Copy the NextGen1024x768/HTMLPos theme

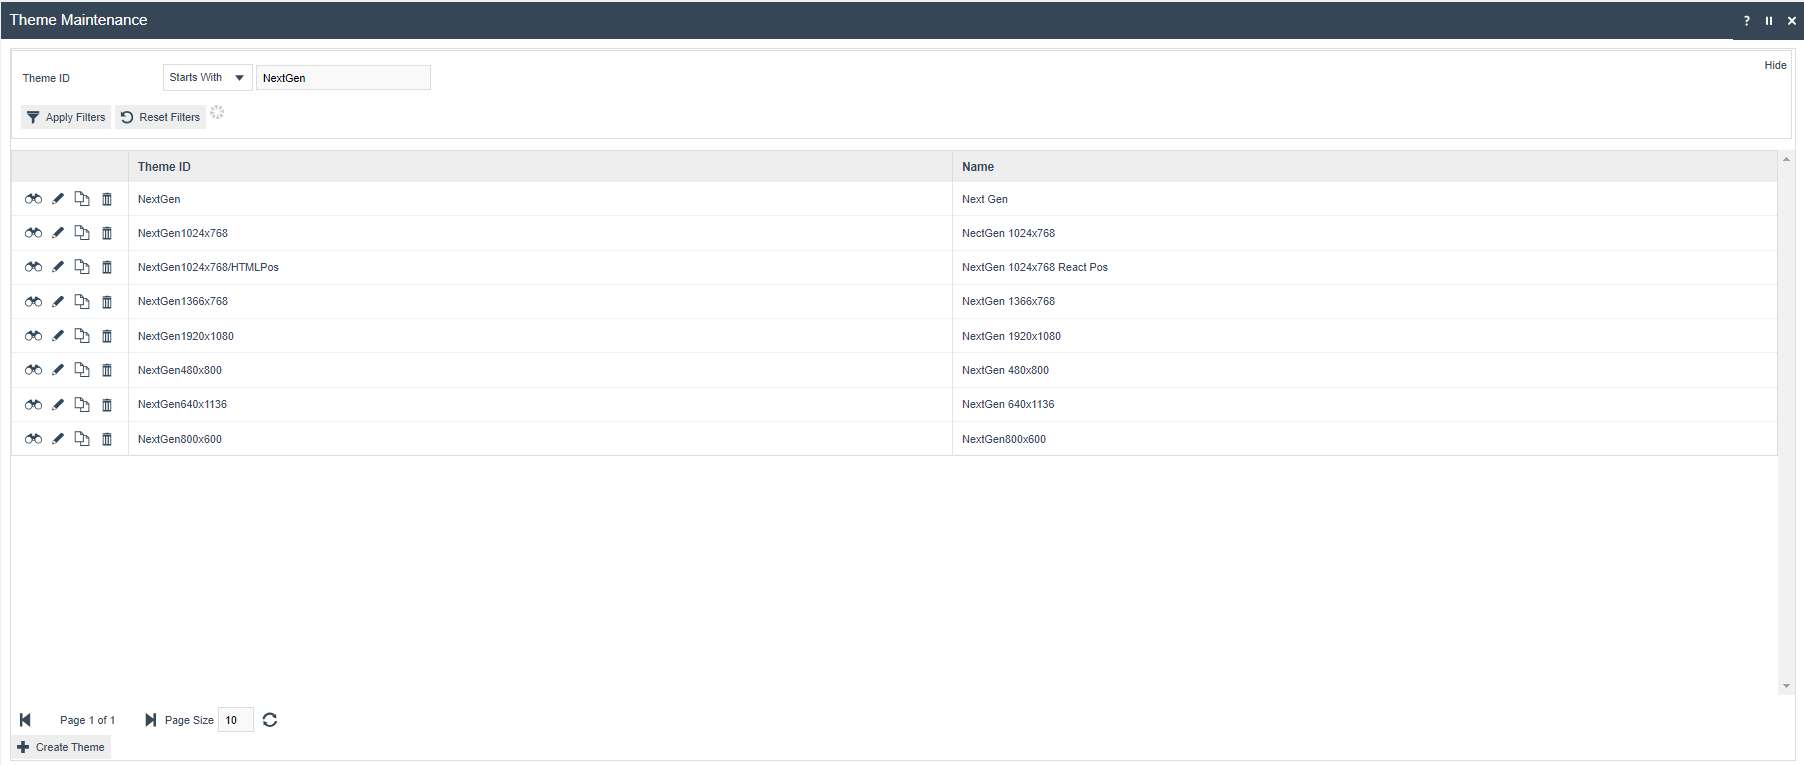tap(82, 267)
